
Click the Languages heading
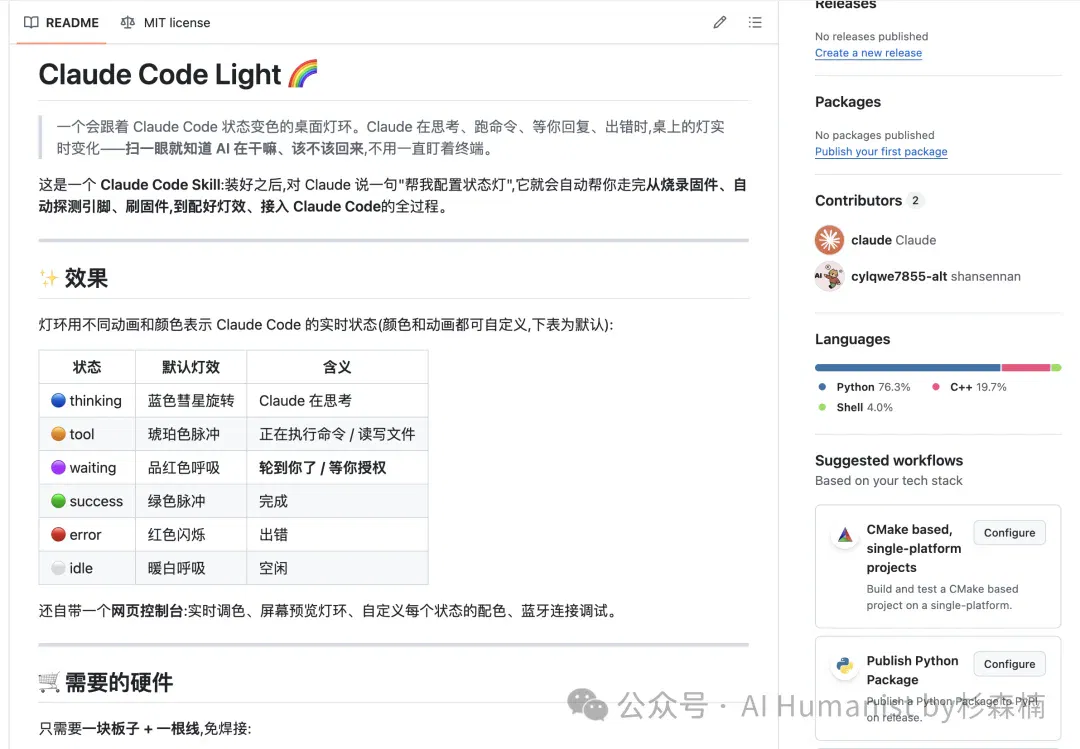[852, 339]
